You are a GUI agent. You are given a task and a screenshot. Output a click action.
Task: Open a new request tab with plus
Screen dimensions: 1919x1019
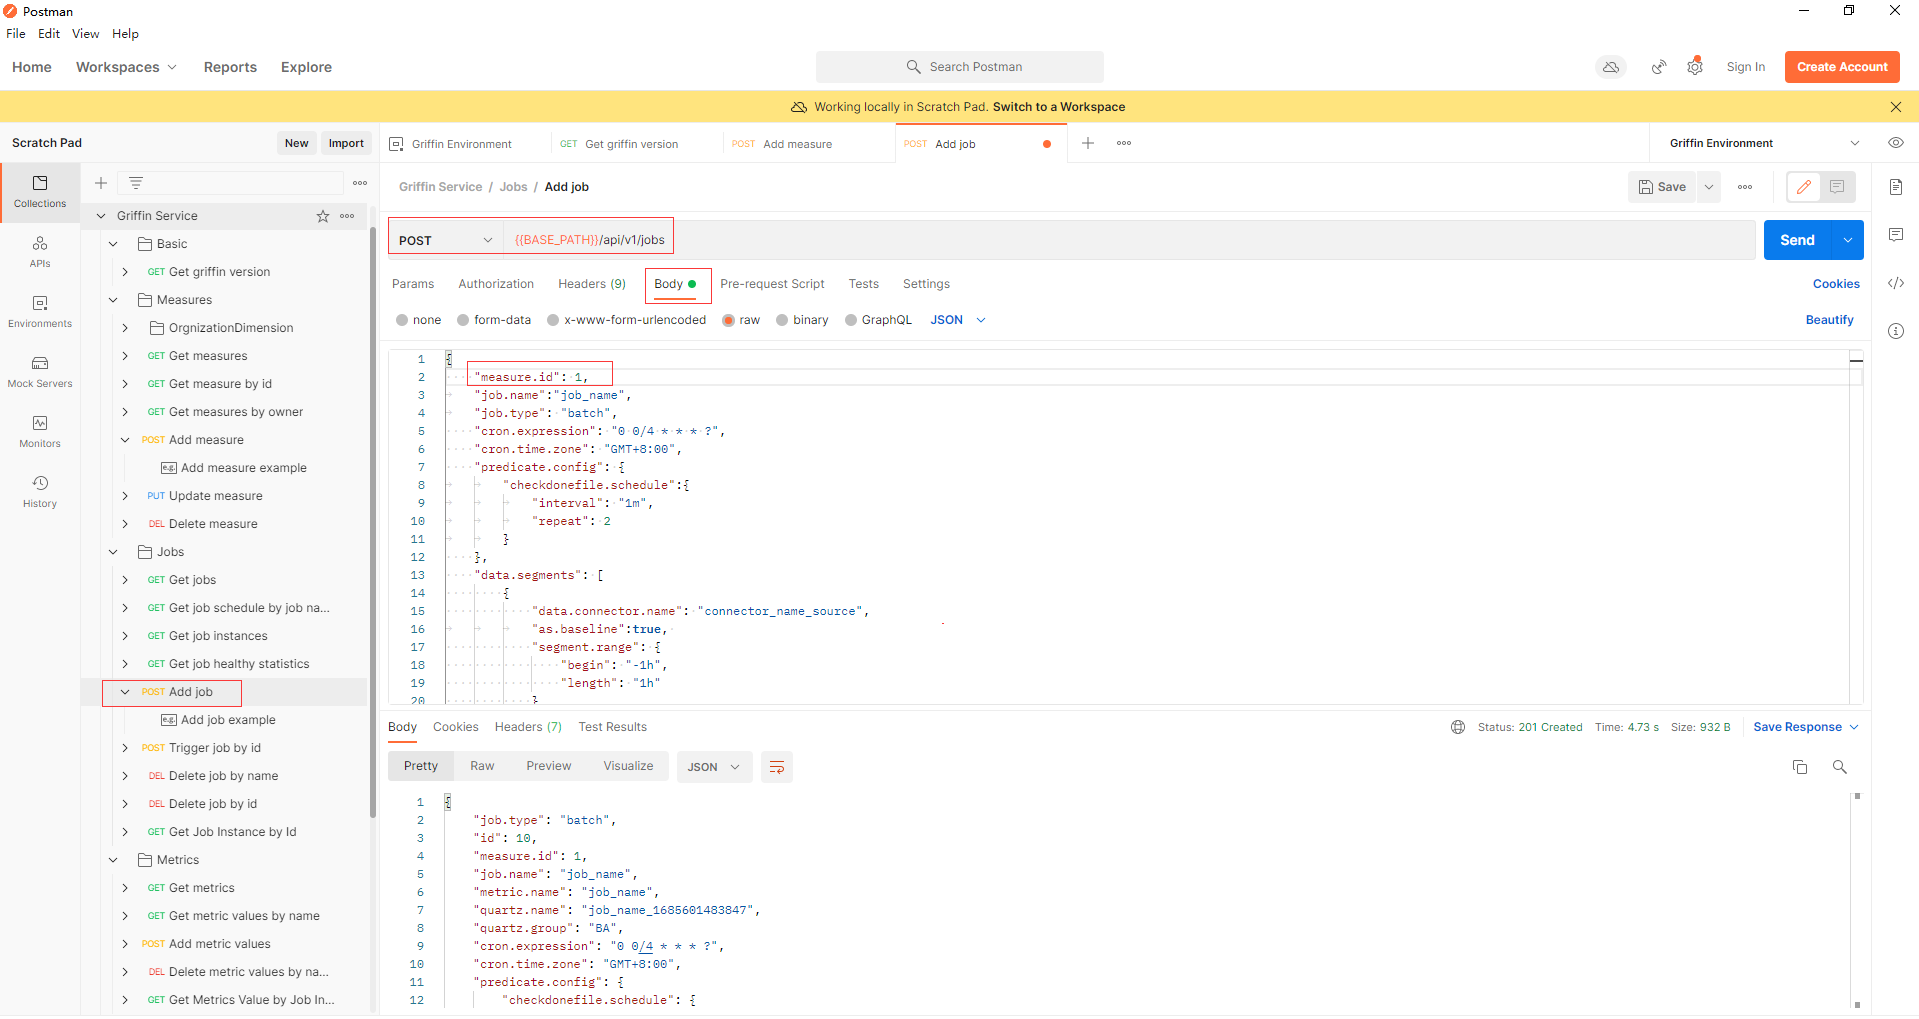[1088, 143]
